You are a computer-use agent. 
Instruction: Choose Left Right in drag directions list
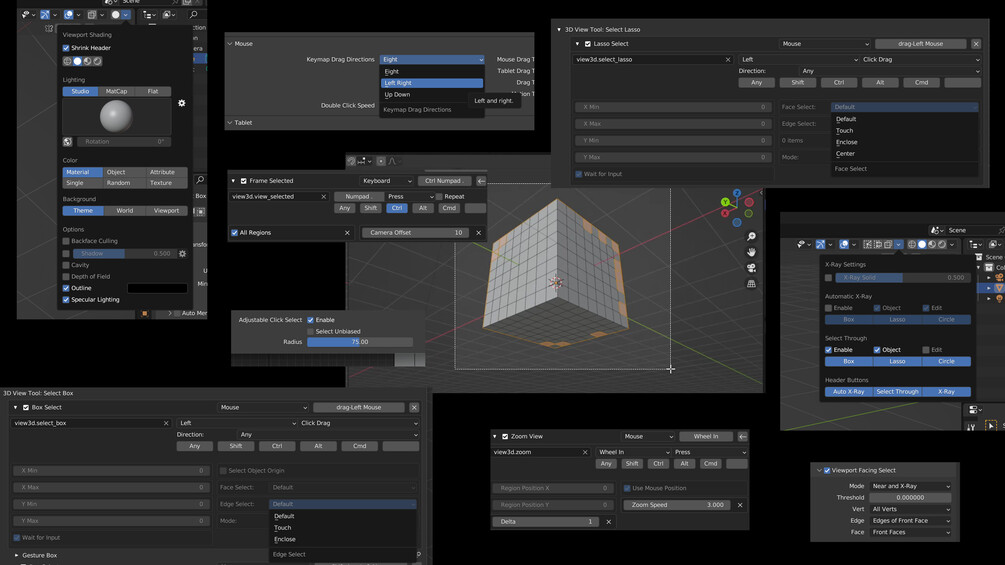(432, 83)
